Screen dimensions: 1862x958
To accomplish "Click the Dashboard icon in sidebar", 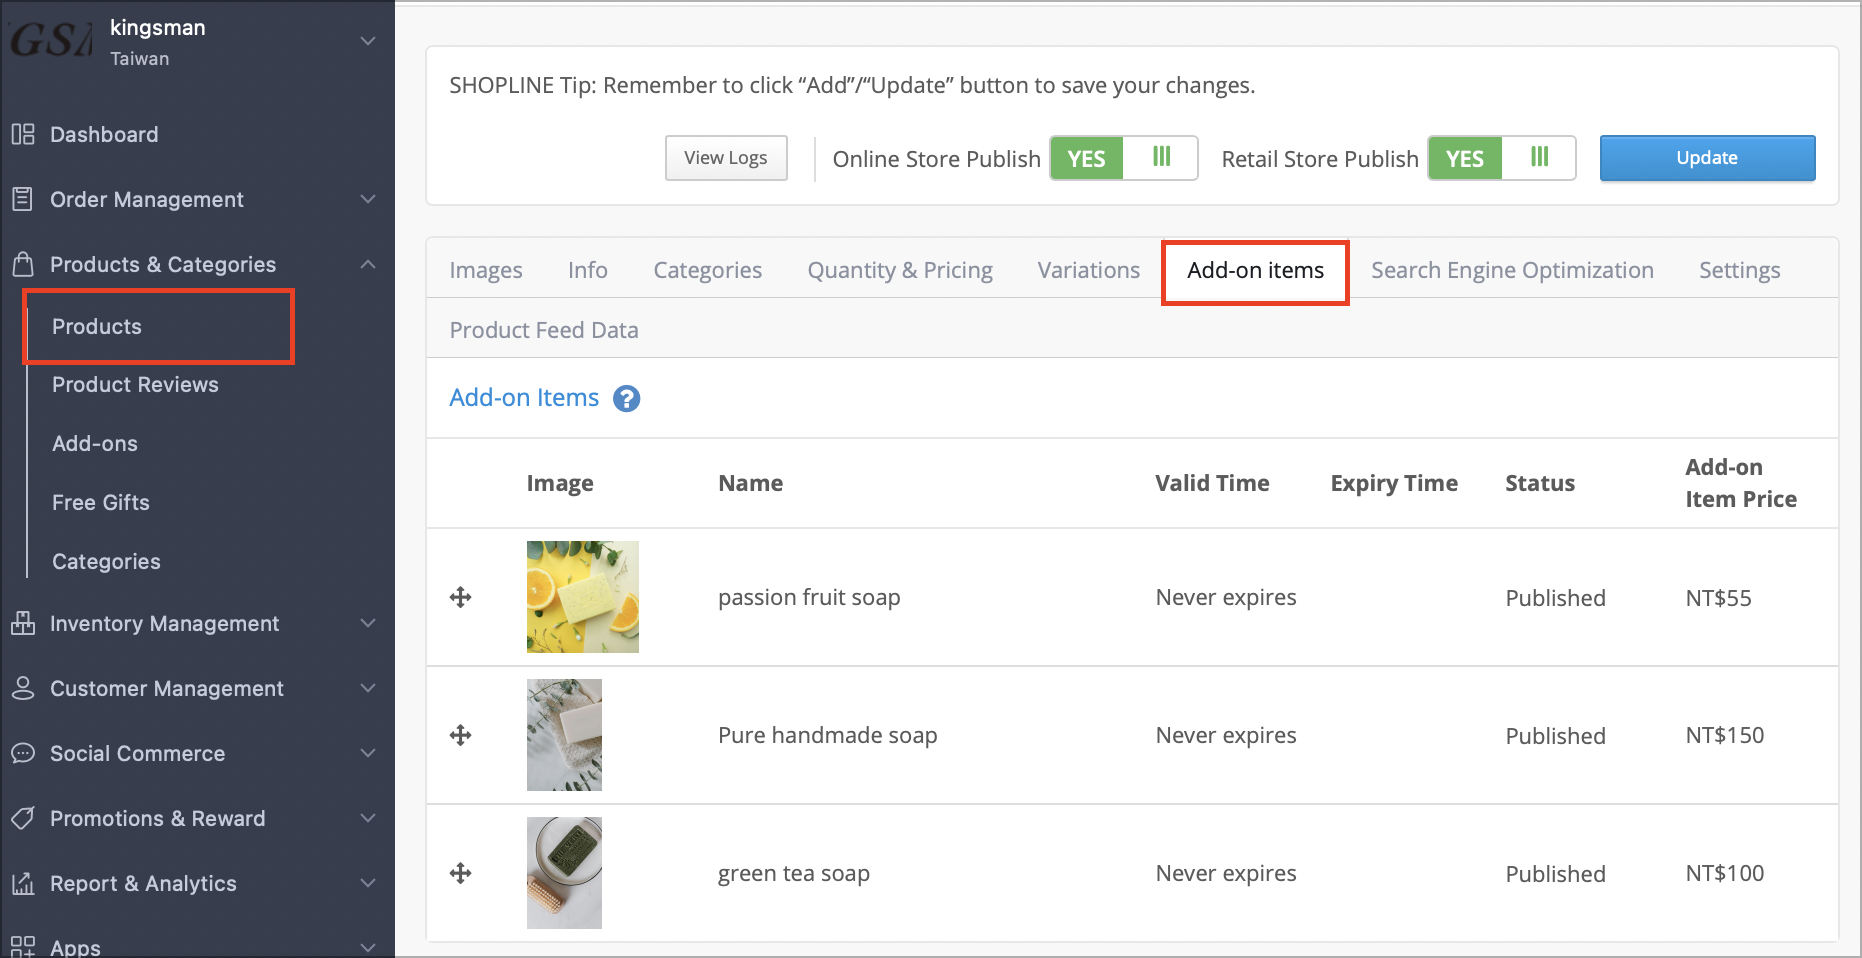I will 23,134.
